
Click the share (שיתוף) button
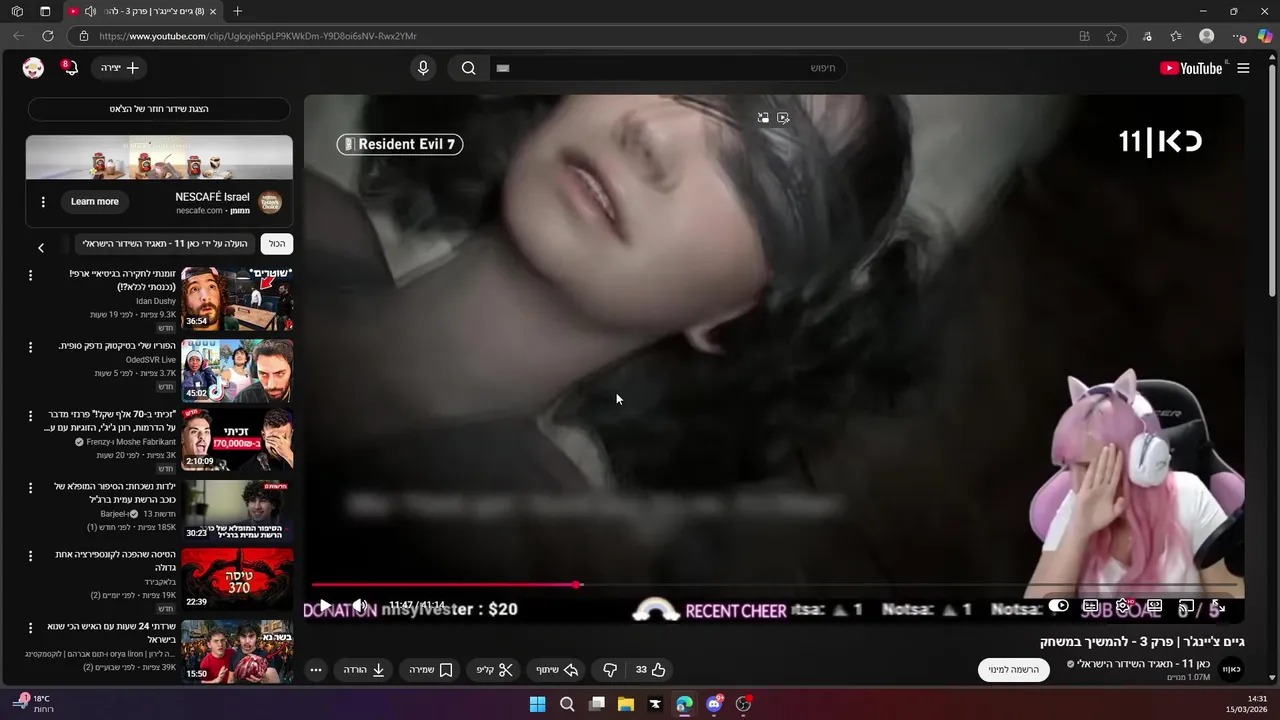point(557,670)
